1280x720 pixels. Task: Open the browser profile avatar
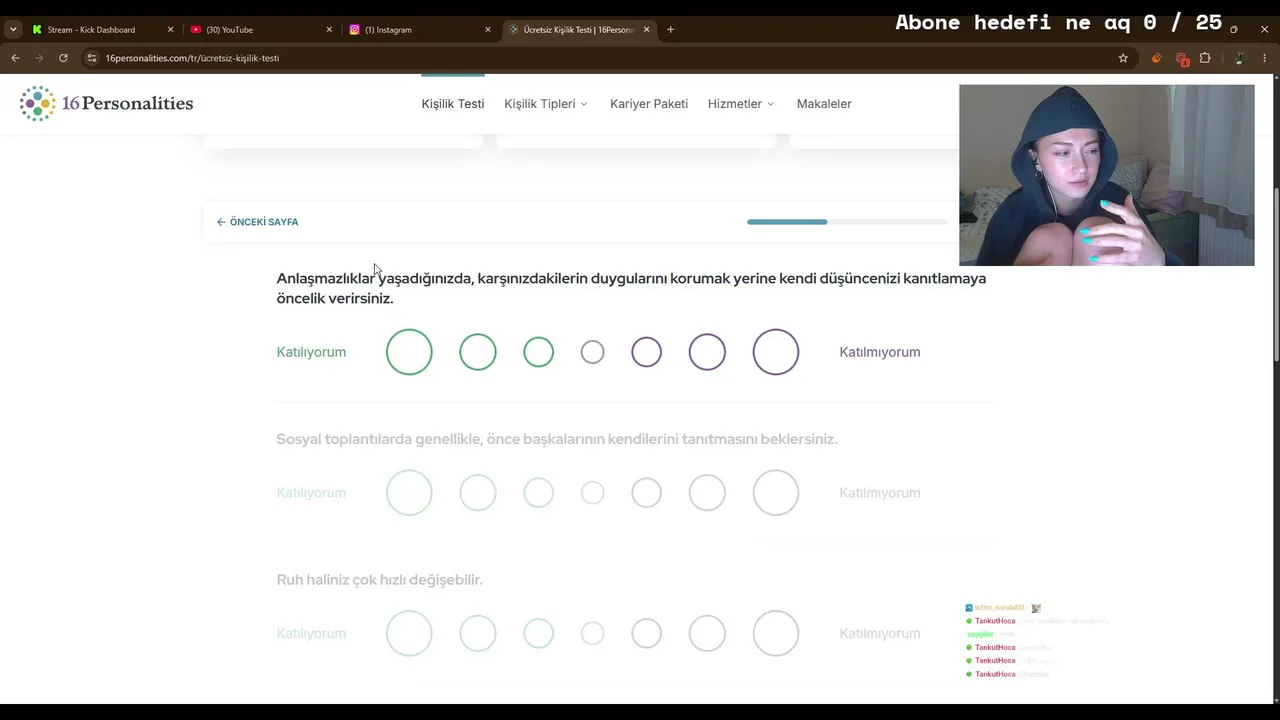[x=1240, y=58]
